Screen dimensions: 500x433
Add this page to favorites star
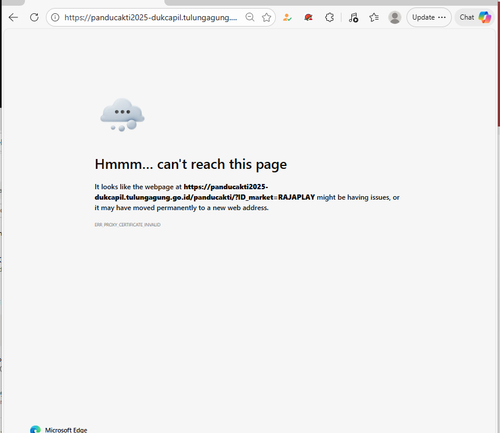pyautogui.click(x=266, y=17)
